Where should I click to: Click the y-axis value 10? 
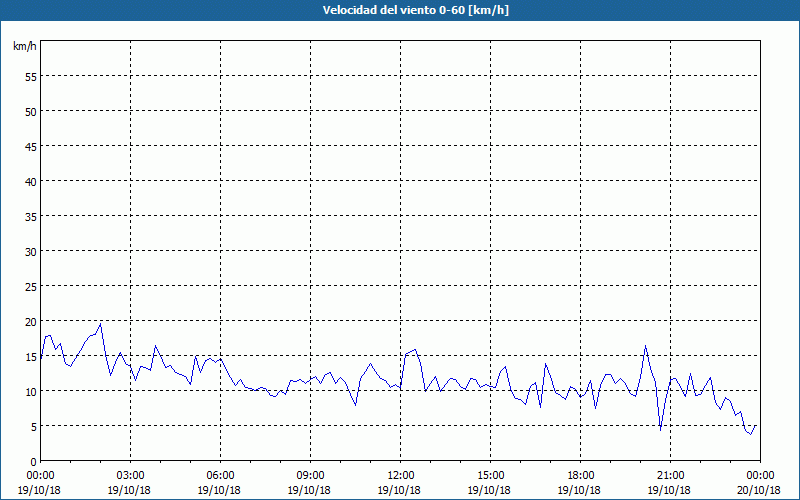[31, 391]
